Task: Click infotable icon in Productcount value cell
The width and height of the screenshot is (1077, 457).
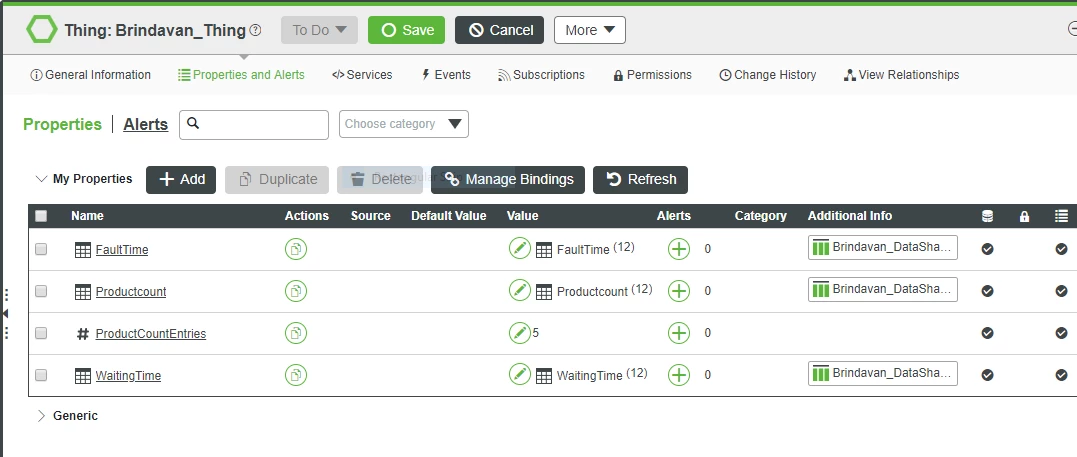Action: (x=543, y=292)
